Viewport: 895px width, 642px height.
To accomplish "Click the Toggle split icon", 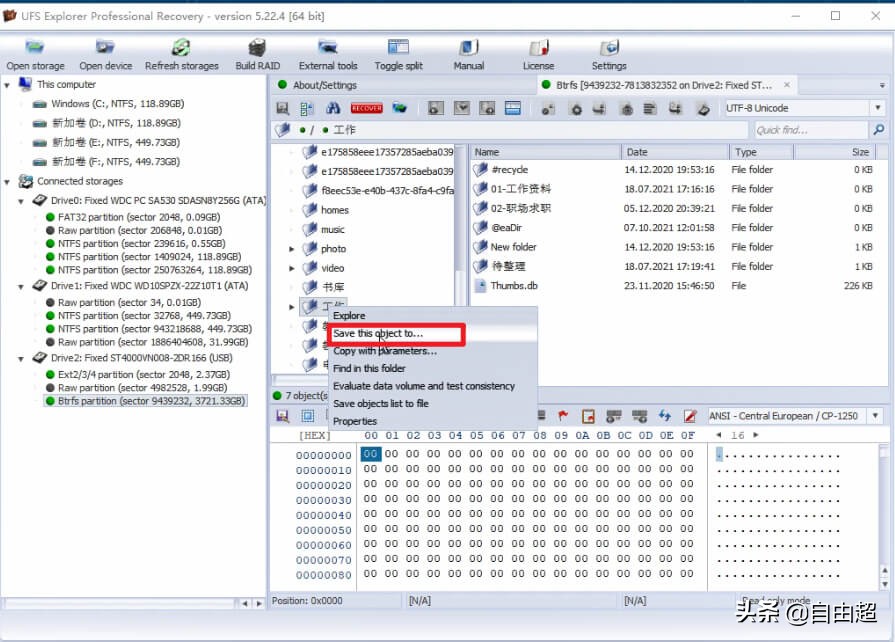I will pyautogui.click(x=398, y=47).
